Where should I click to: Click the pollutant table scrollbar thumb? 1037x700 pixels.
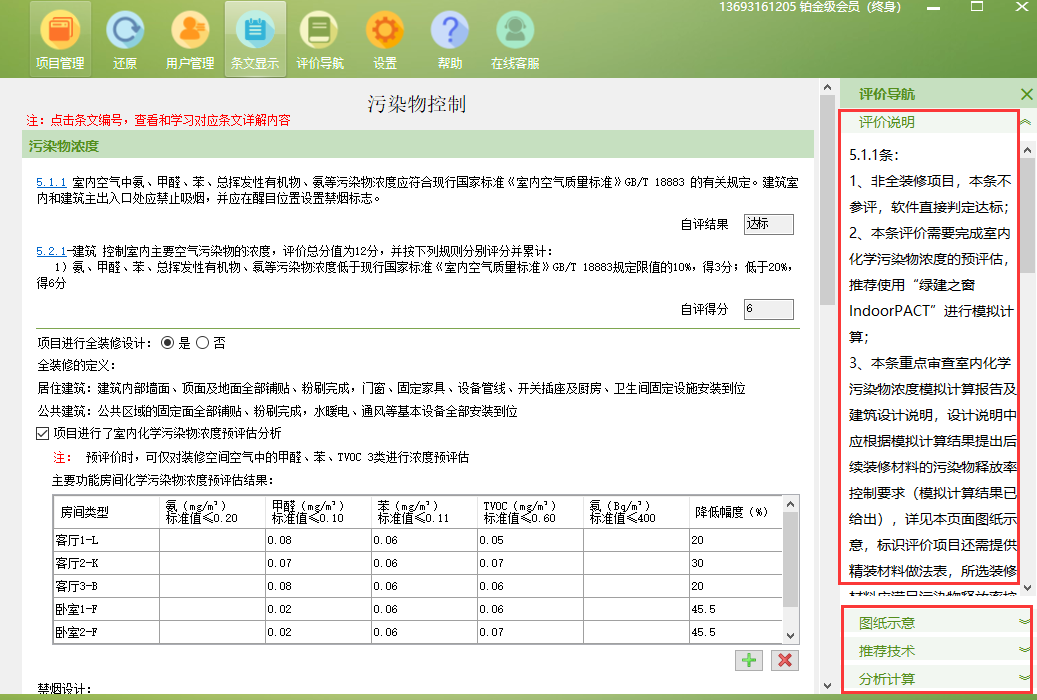[790, 559]
